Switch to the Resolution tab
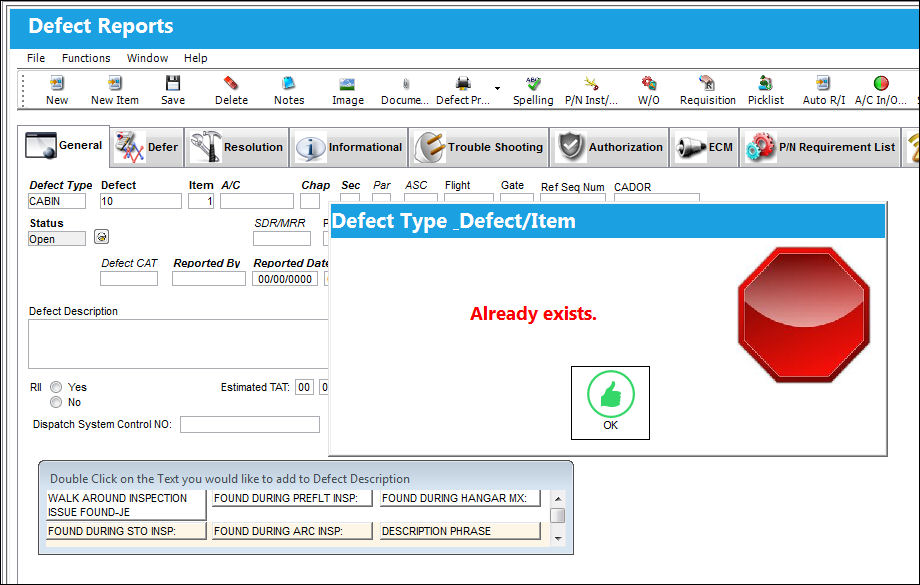920x585 pixels. [237, 147]
